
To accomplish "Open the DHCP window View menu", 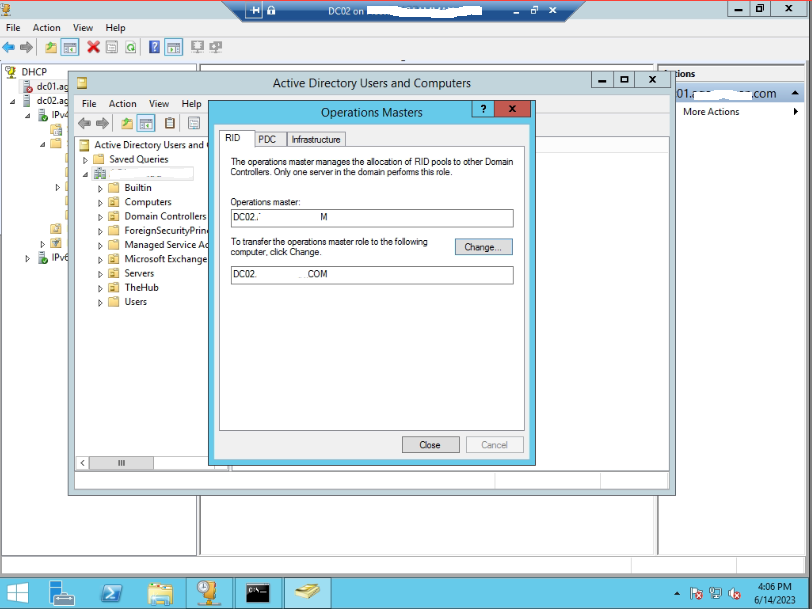I will coord(83,28).
